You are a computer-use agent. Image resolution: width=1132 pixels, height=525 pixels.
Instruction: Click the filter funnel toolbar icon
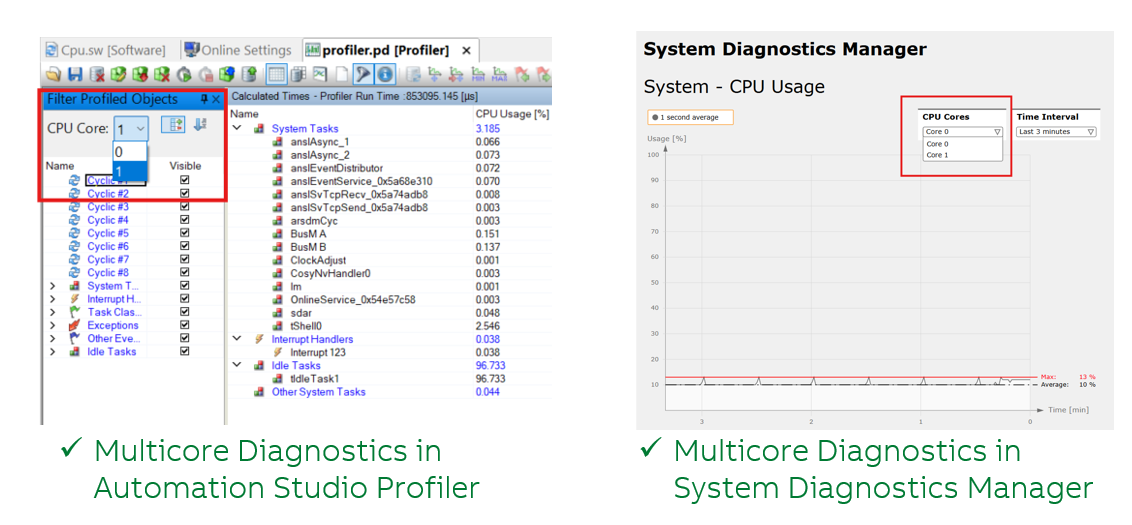[x=363, y=74]
